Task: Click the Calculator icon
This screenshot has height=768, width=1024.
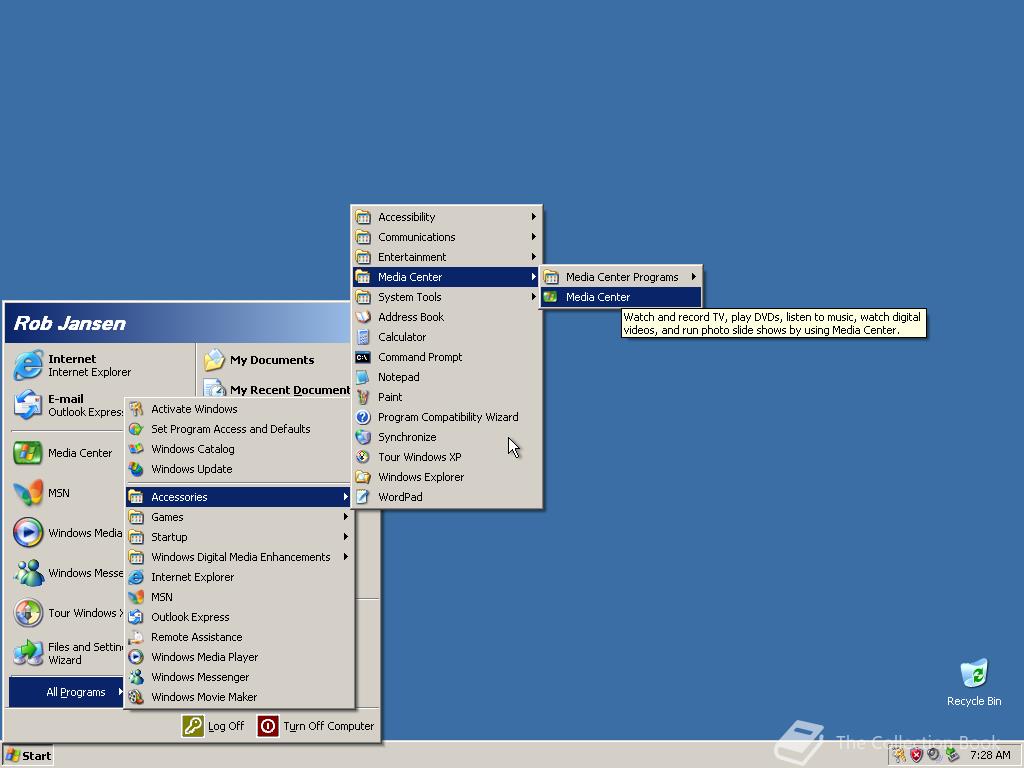Action: pyautogui.click(x=363, y=337)
